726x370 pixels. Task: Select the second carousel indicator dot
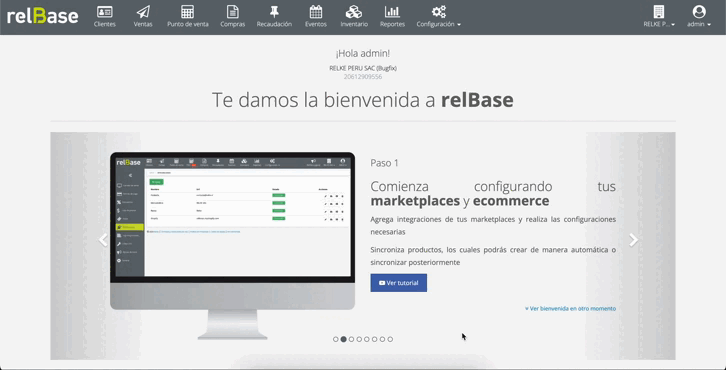coord(344,339)
